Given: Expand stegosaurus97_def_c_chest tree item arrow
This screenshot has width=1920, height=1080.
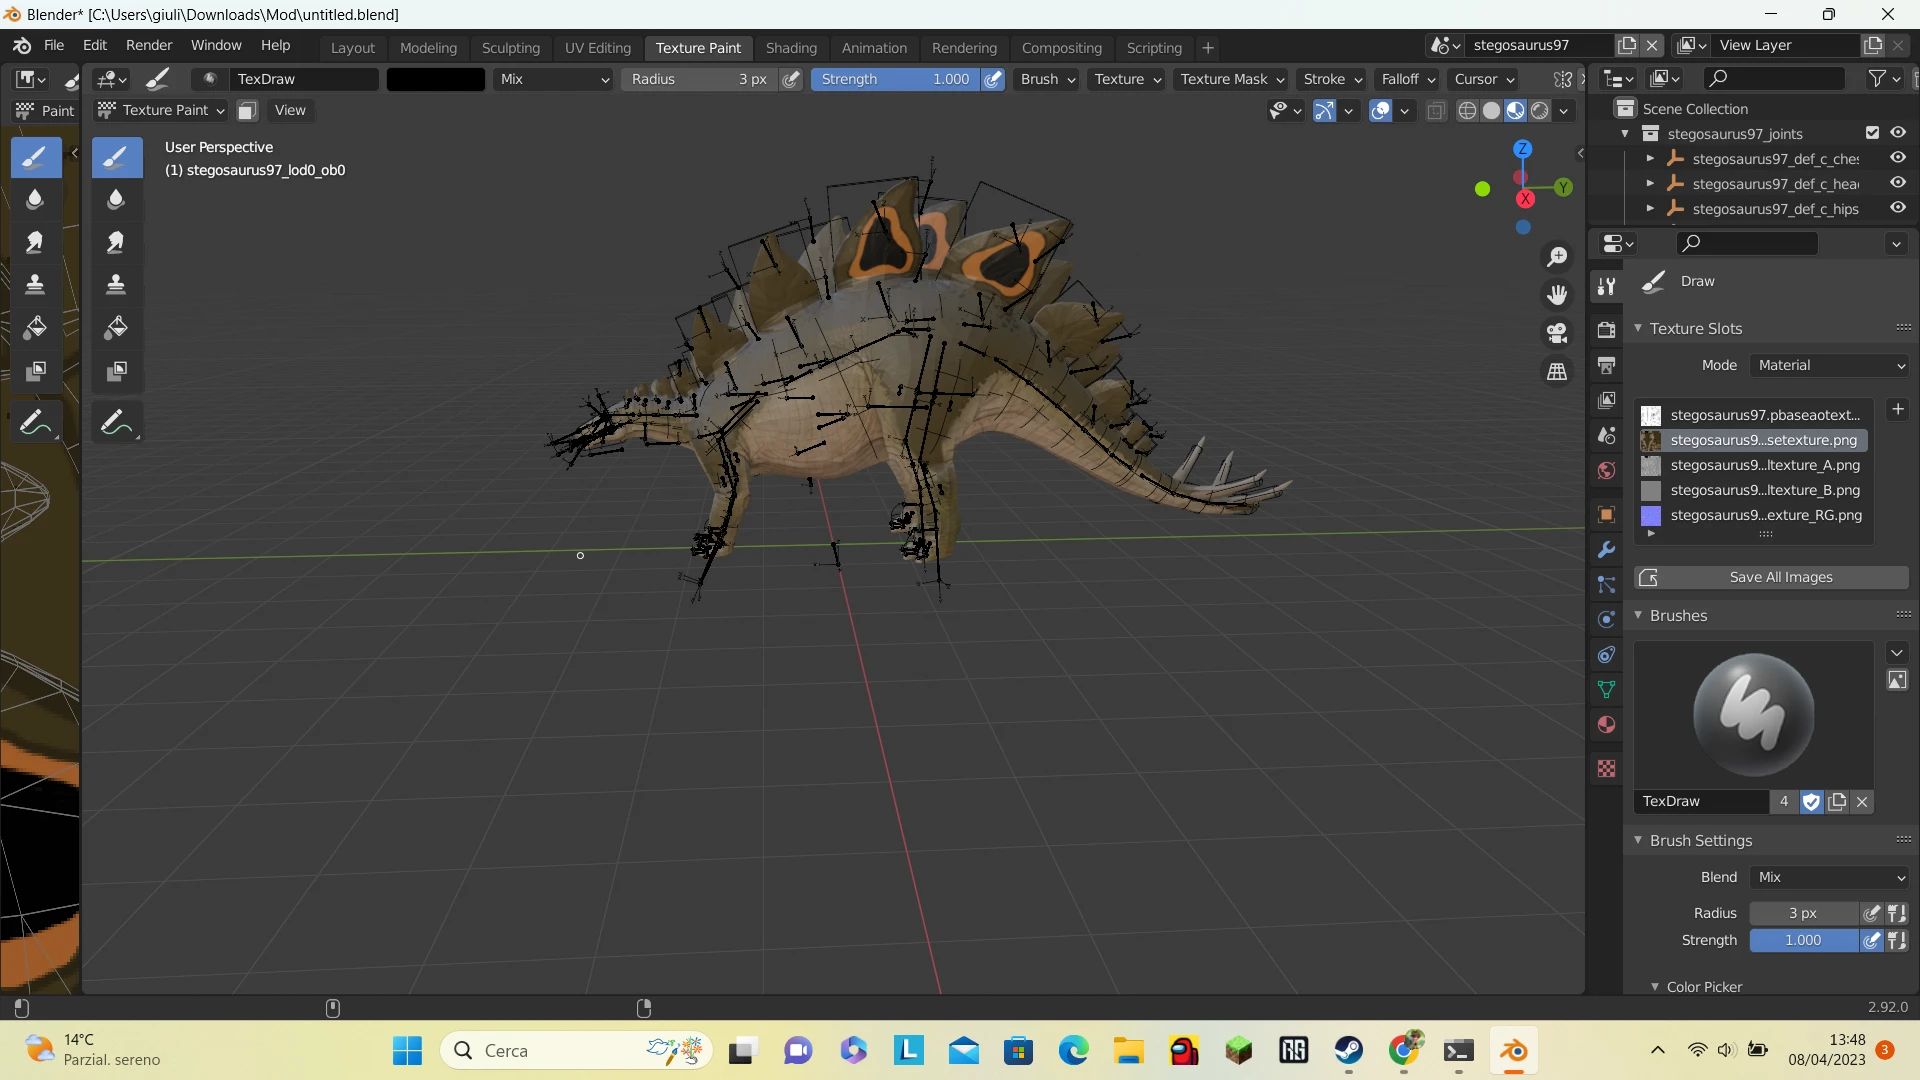Looking at the screenshot, I should (1650, 158).
